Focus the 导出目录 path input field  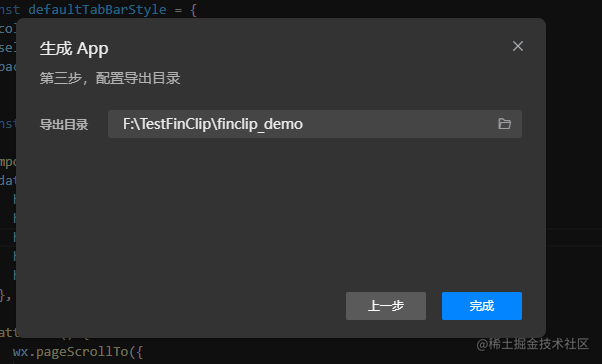click(x=314, y=124)
